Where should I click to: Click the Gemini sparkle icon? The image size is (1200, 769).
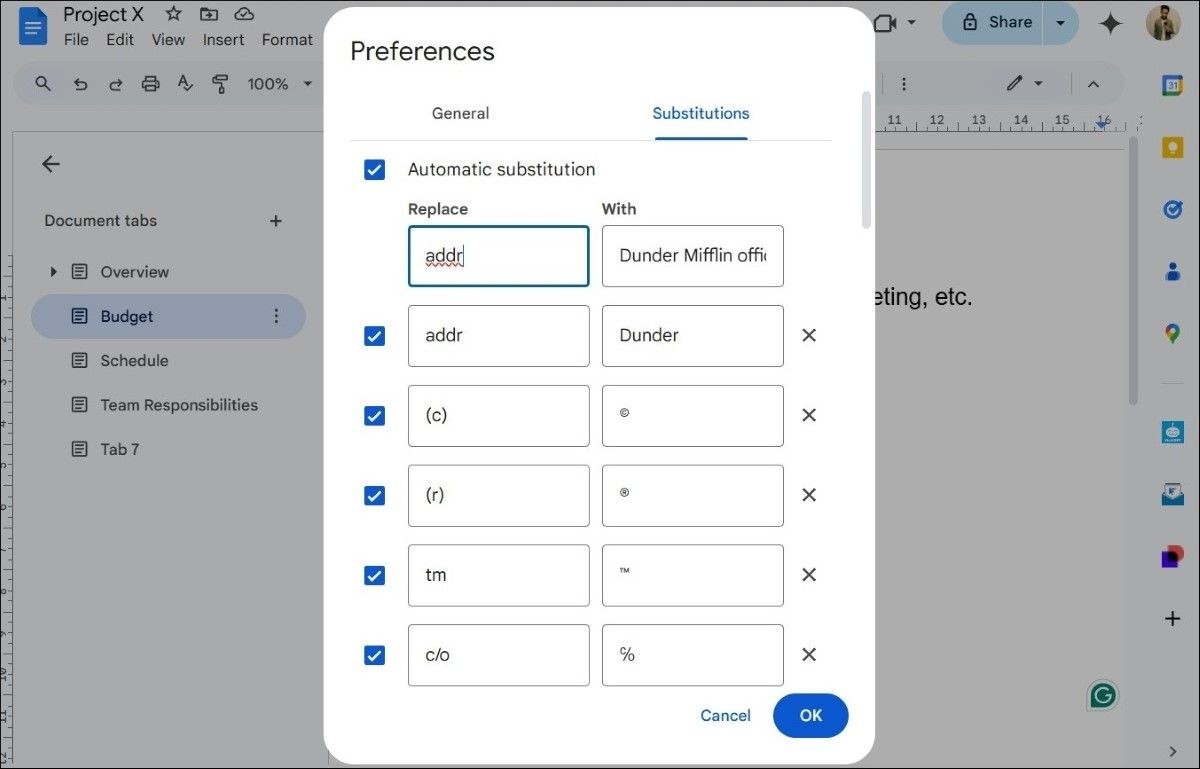pos(1110,24)
